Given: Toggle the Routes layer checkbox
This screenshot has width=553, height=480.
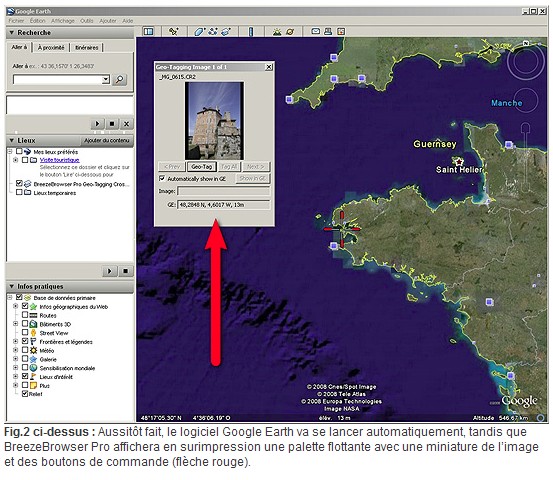Looking at the screenshot, I should point(25,315).
